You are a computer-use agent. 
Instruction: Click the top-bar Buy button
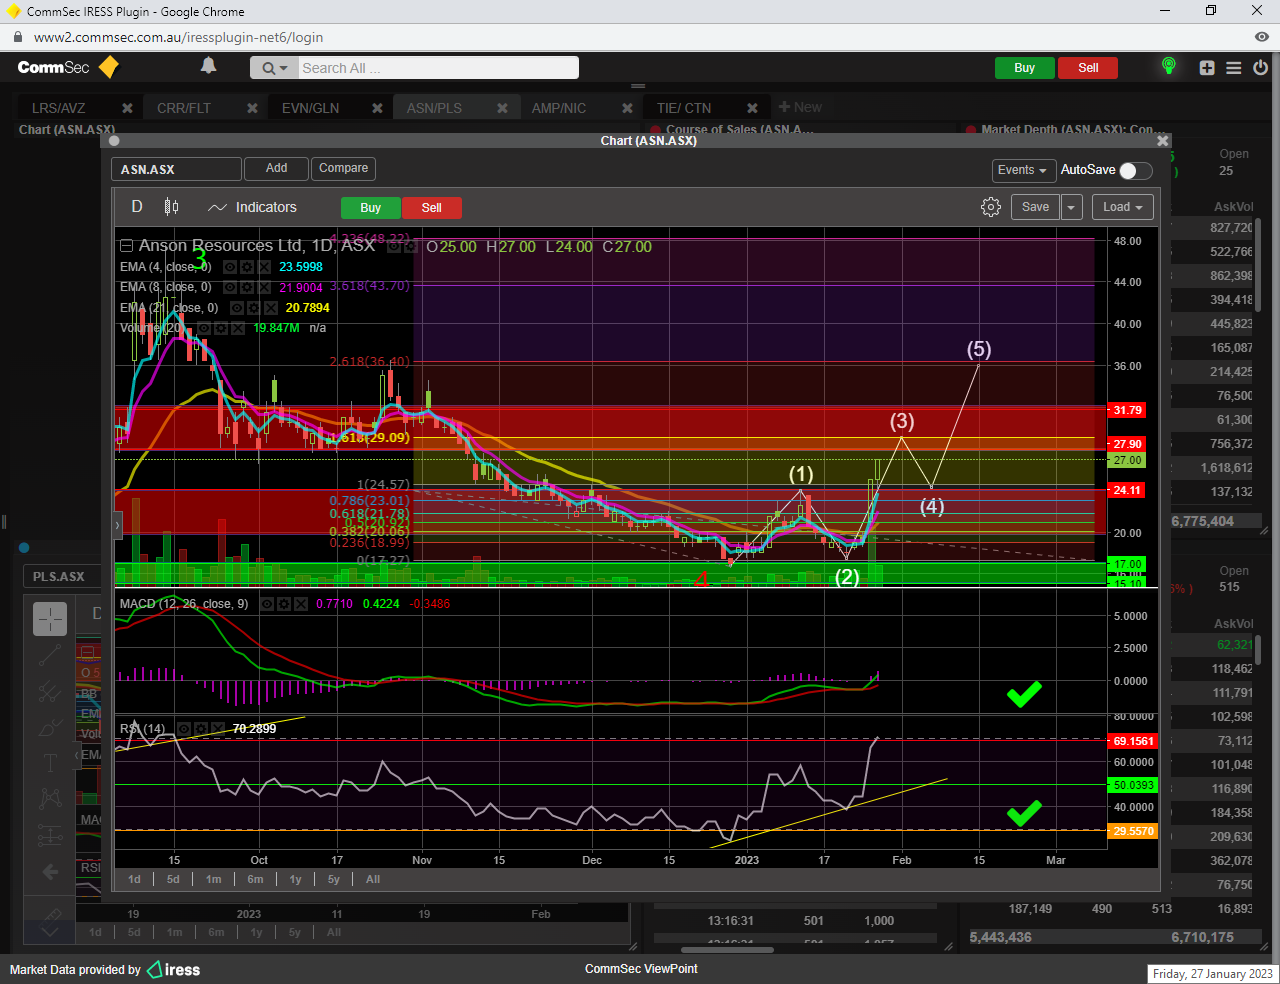(x=1024, y=68)
